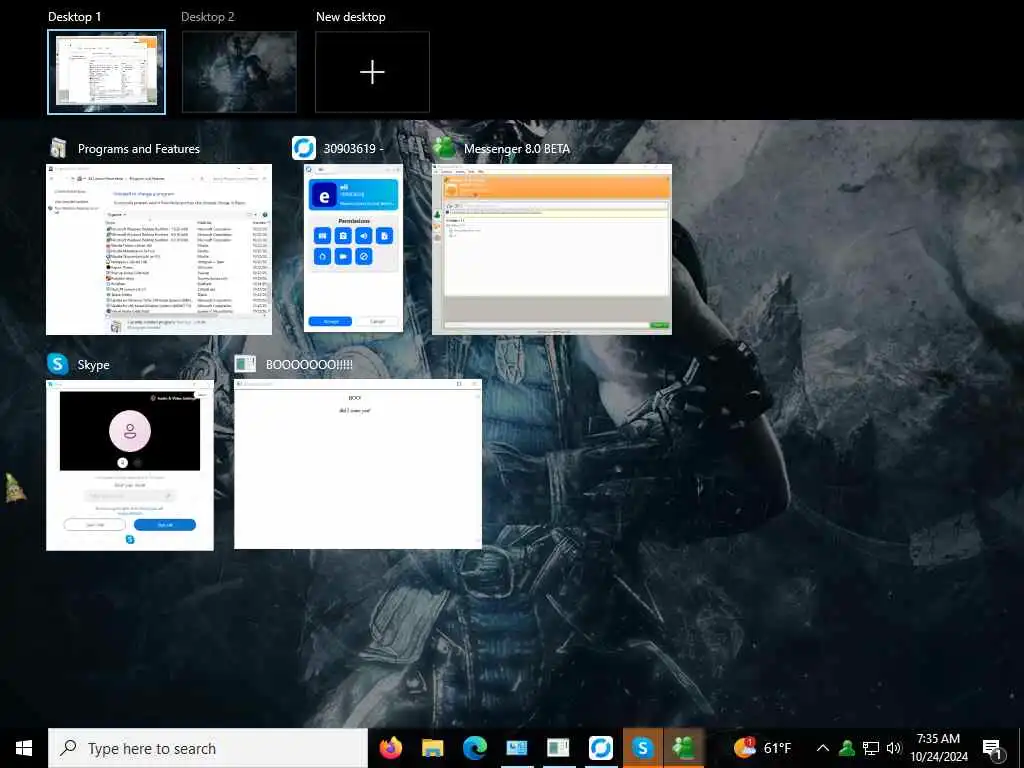
Task: Select the Programs and Features window thumbnail
Action: coord(159,249)
